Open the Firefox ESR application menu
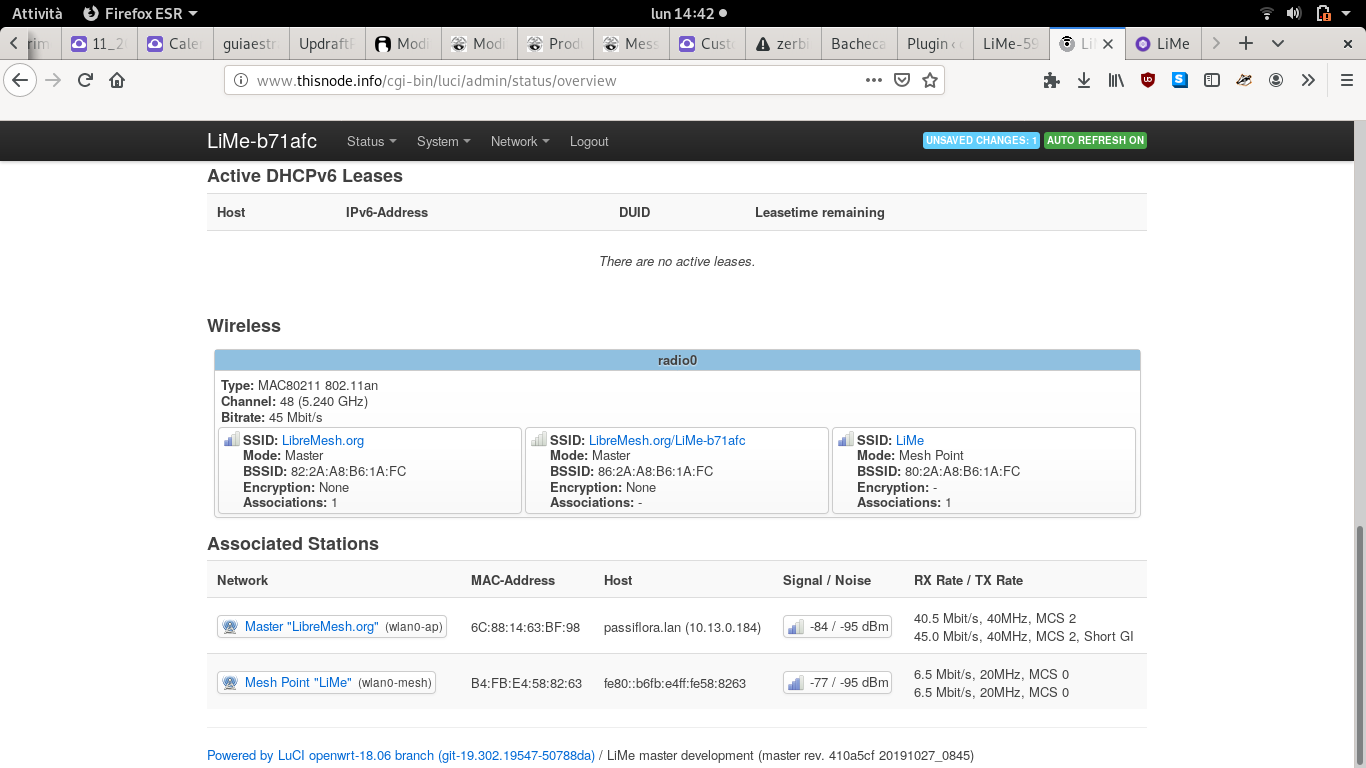This screenshot has width=1366, height=768. [140, 13]
